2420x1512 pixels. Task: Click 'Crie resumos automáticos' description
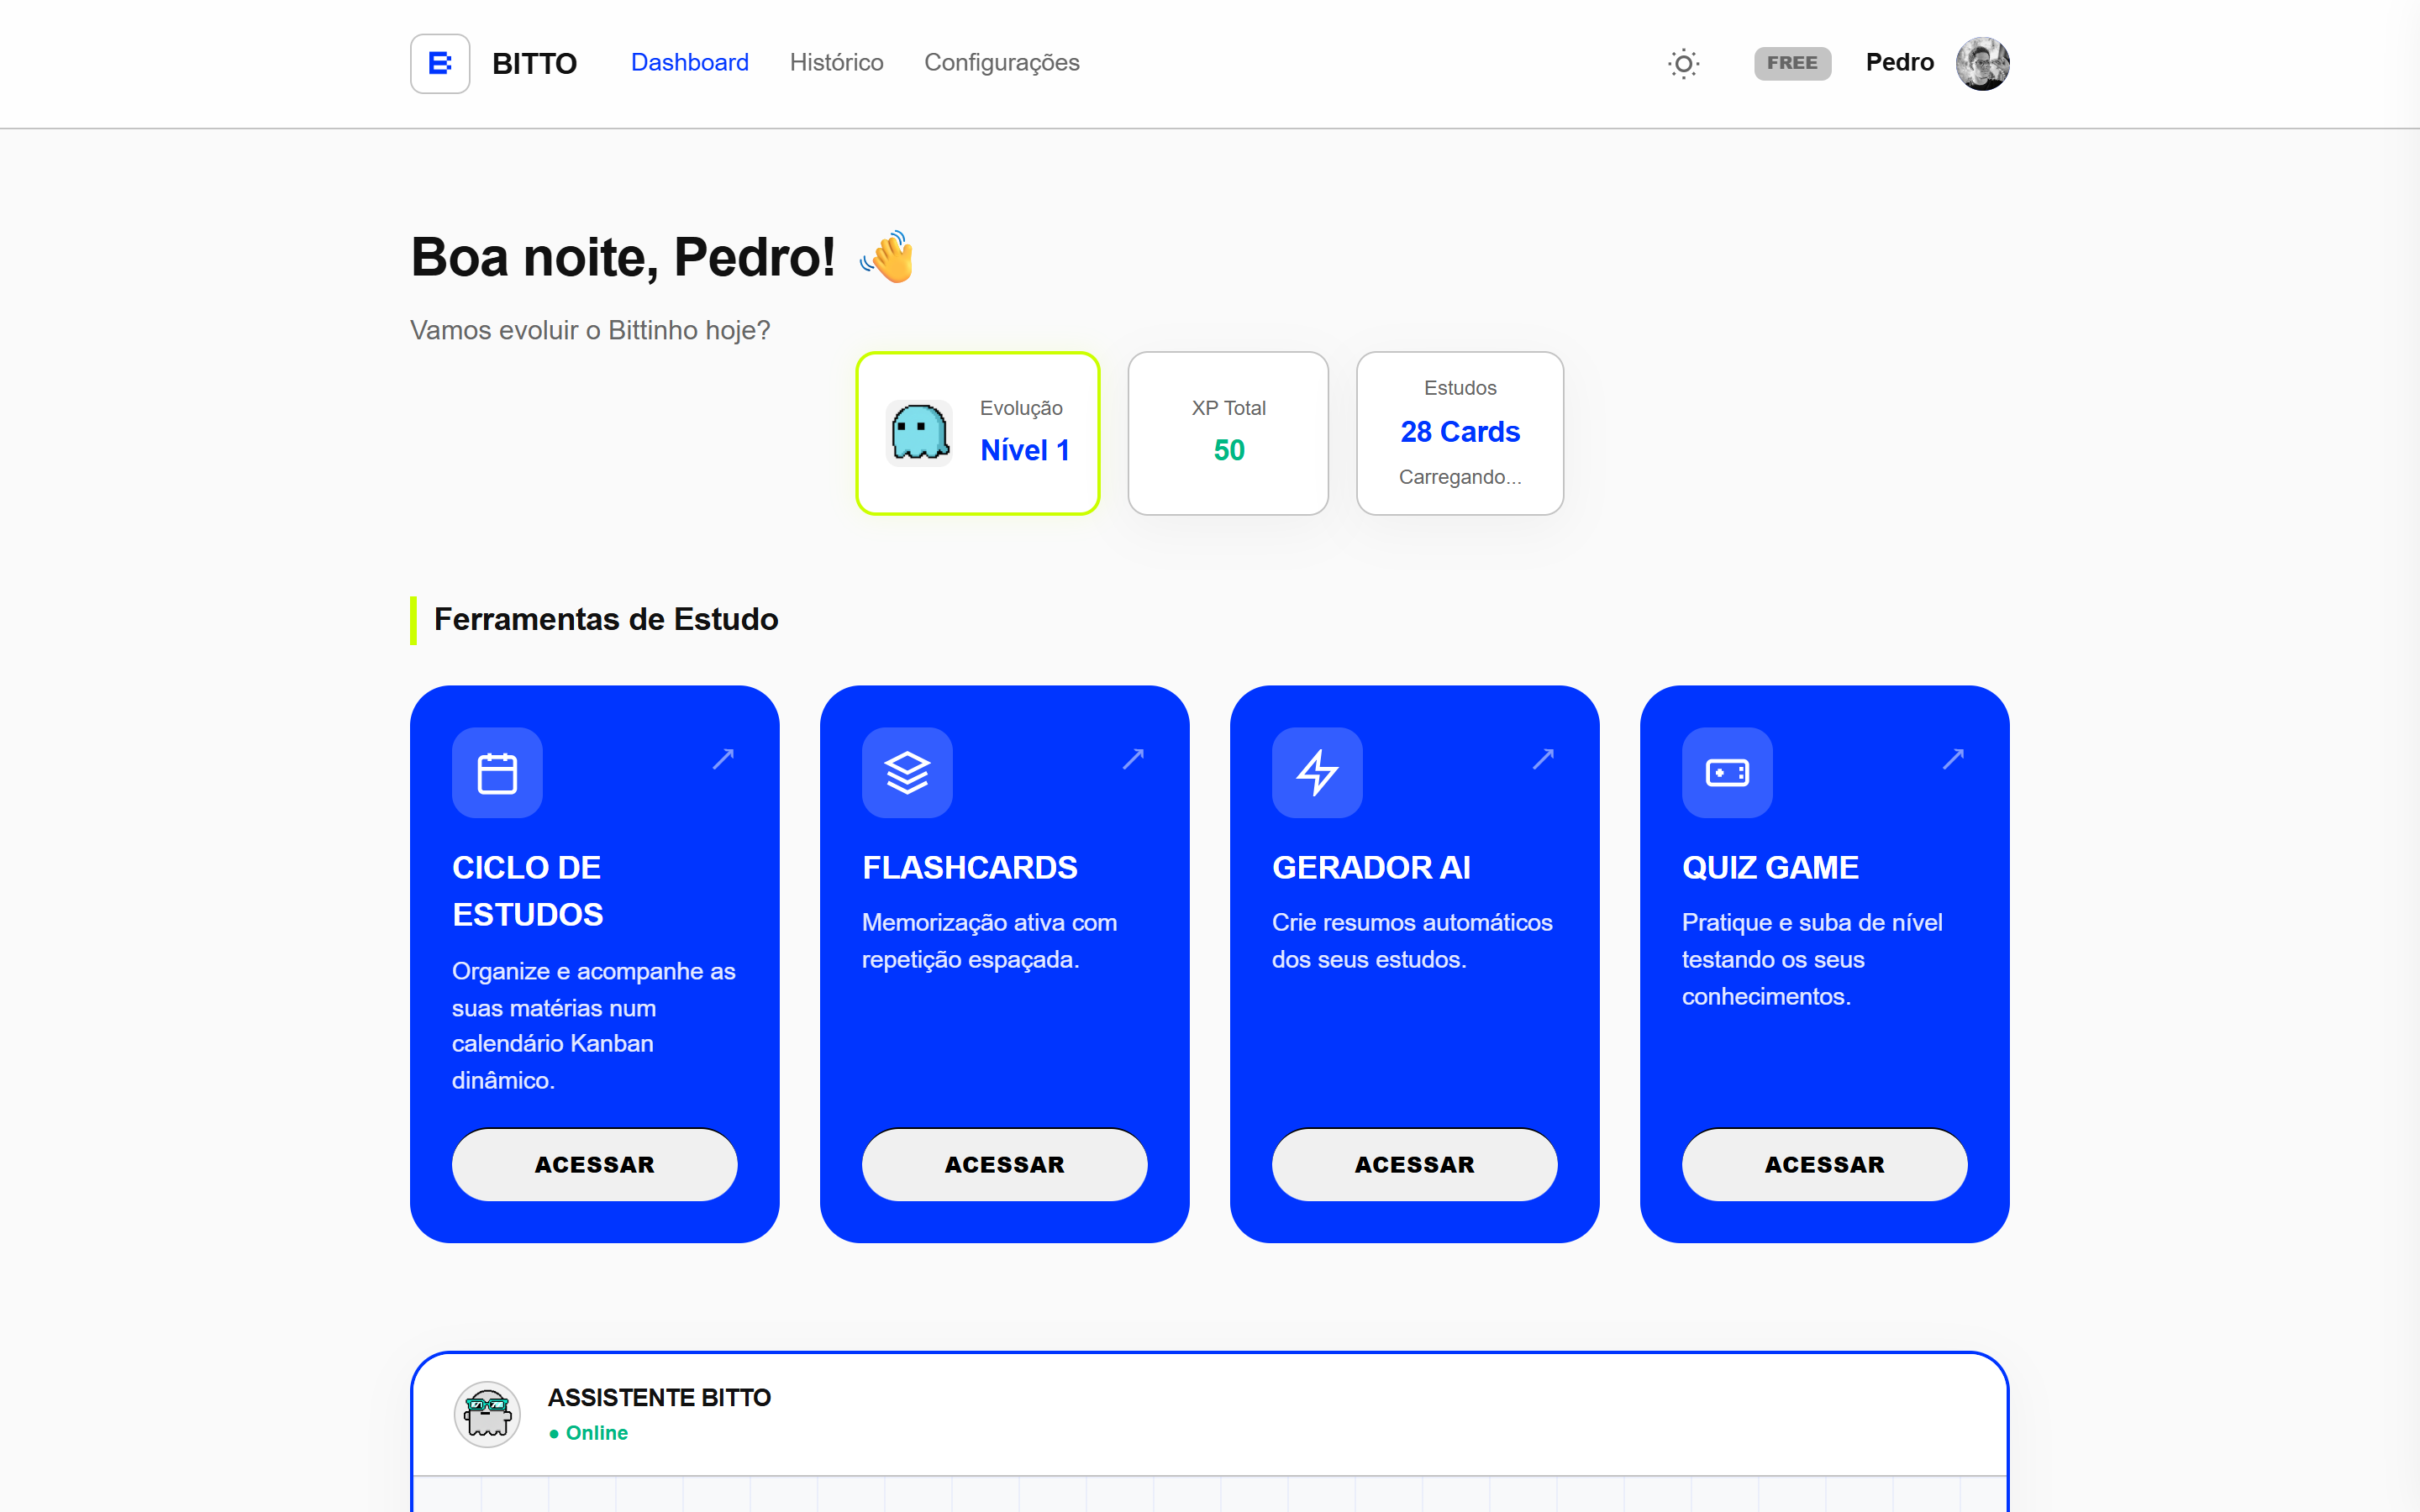pyautogui.click(x=1412, y=940)
